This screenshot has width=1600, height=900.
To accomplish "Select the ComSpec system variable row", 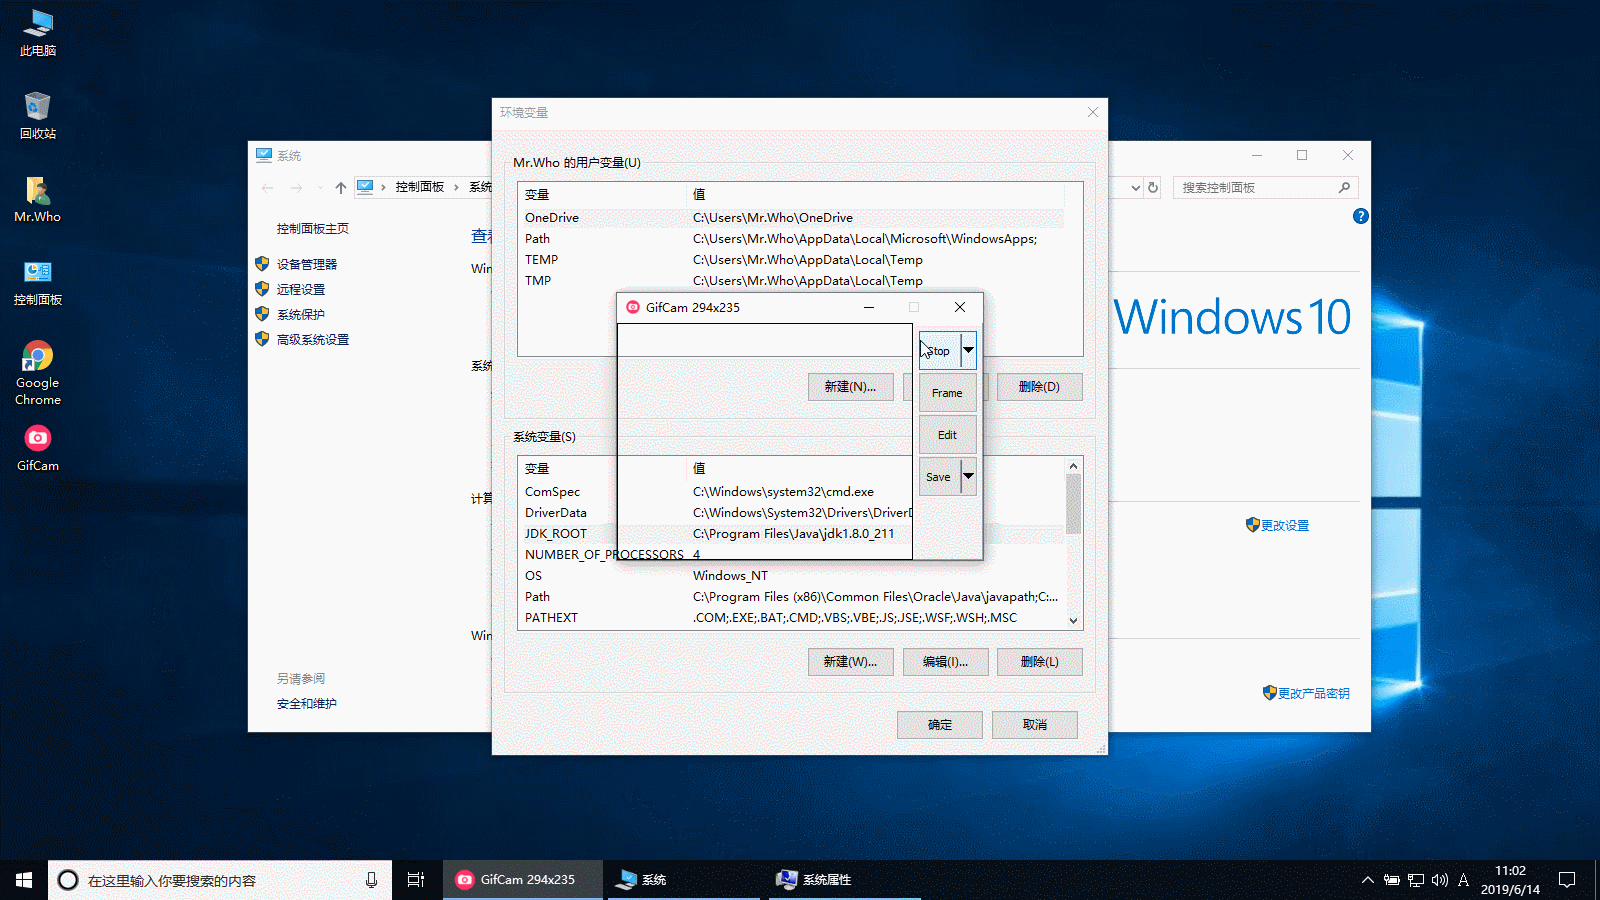I will (791, 492).
